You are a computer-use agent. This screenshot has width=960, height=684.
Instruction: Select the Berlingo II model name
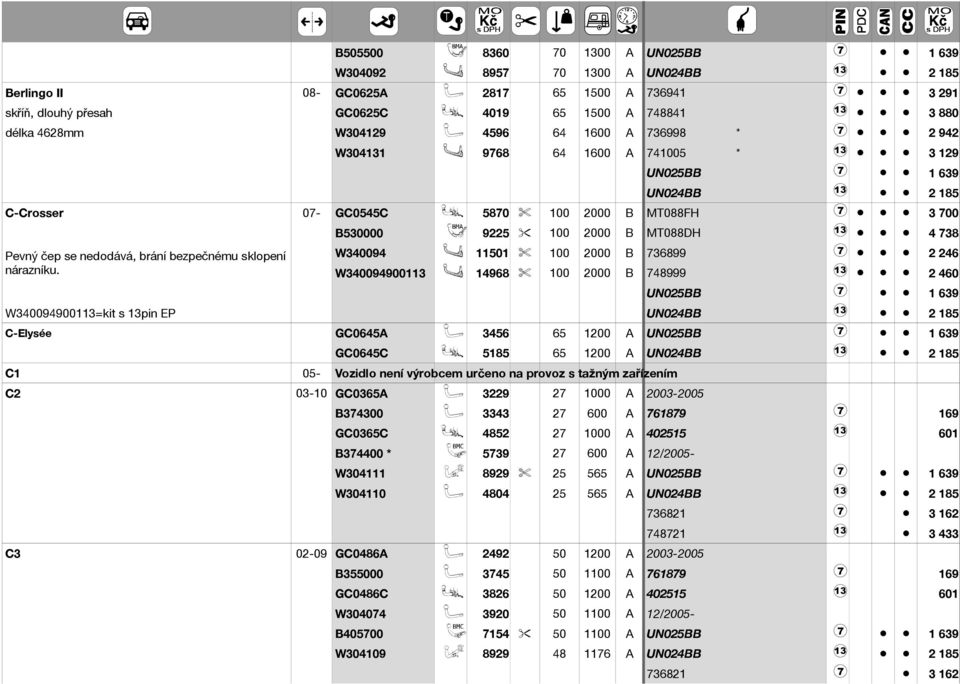pyautogui.click(x=34, y=93)
